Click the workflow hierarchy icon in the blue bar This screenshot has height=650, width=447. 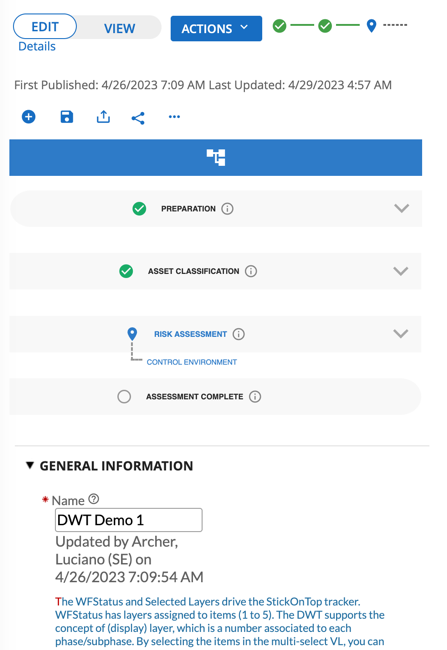tap(216, 158)
